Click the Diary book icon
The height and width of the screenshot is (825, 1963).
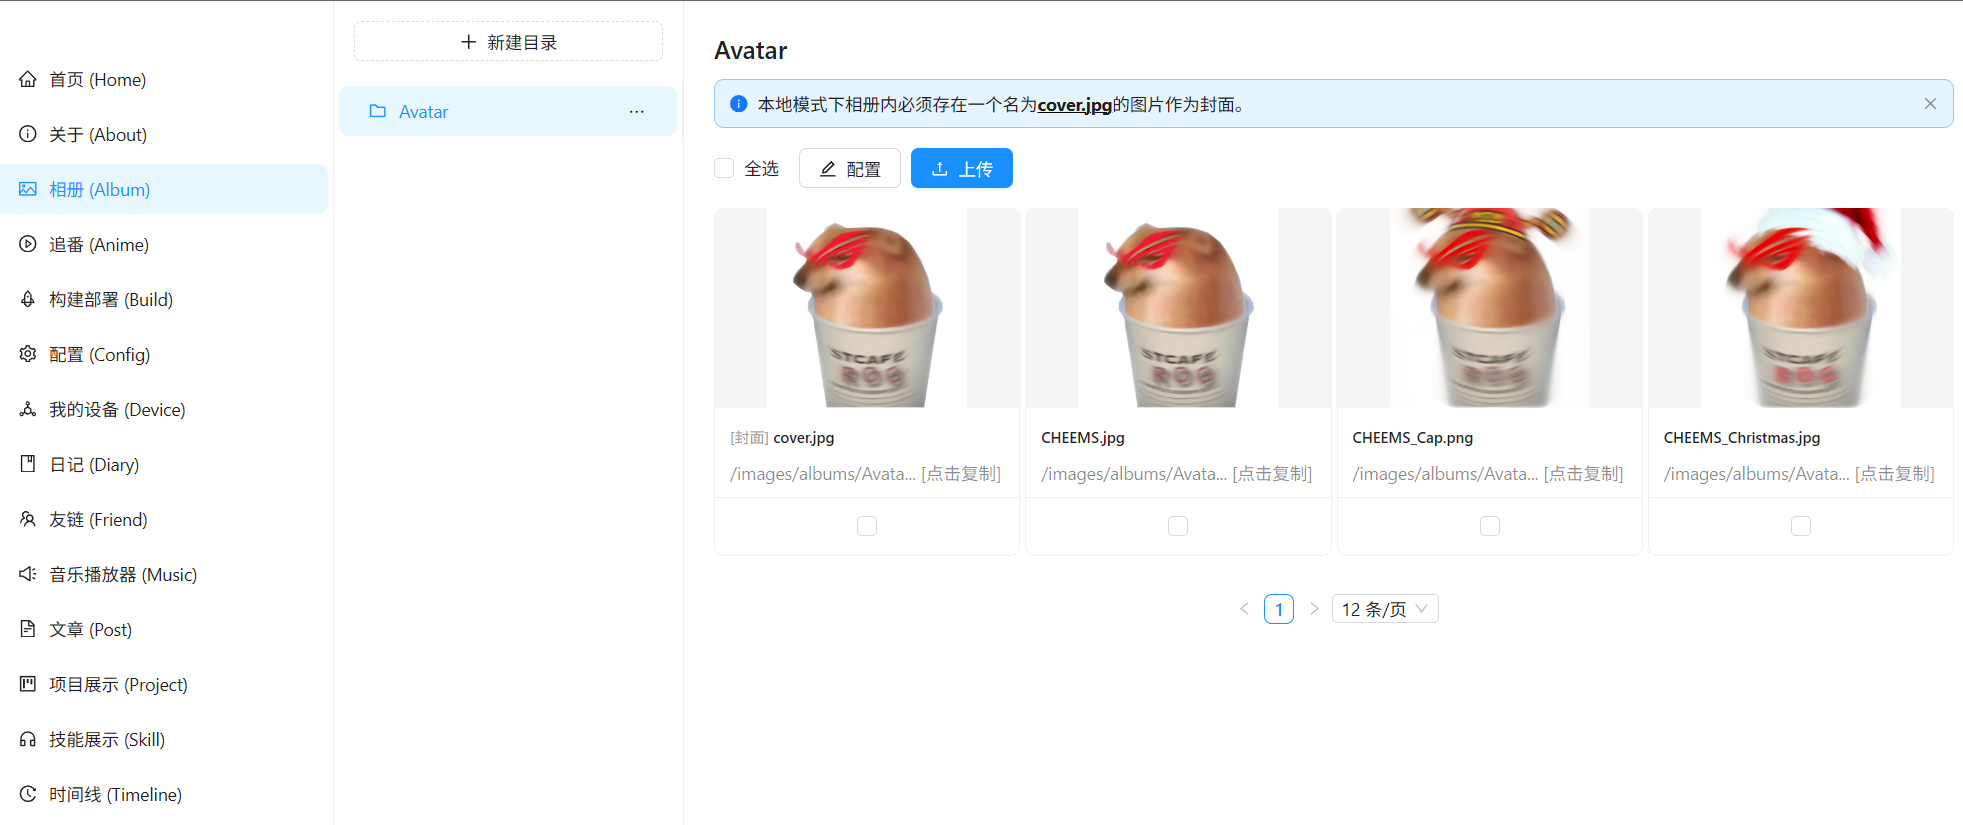(28, 464)
